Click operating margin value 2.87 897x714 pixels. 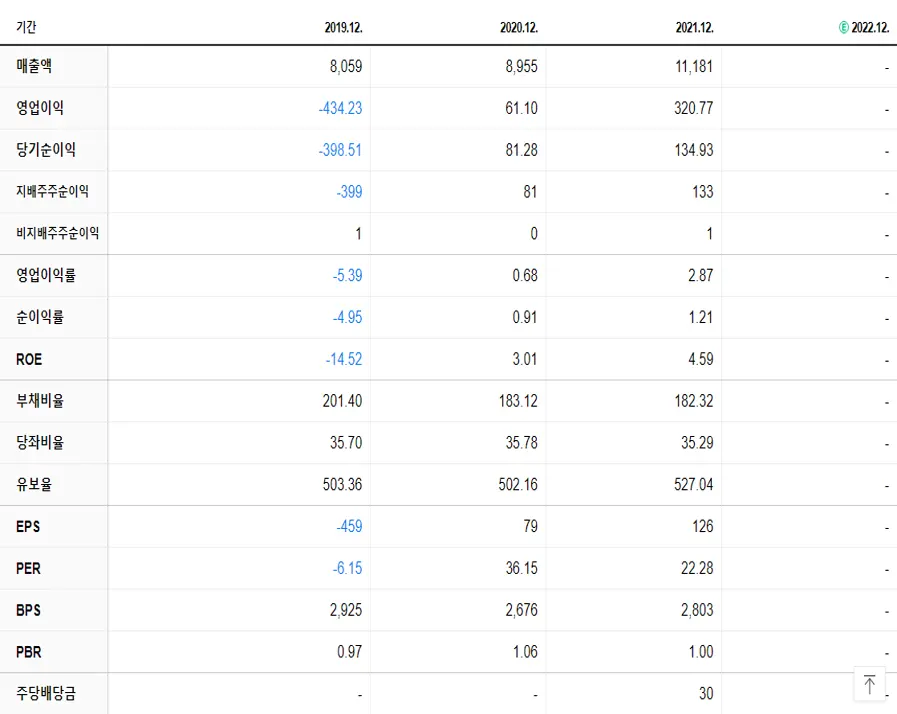click(x=700, y=275)
